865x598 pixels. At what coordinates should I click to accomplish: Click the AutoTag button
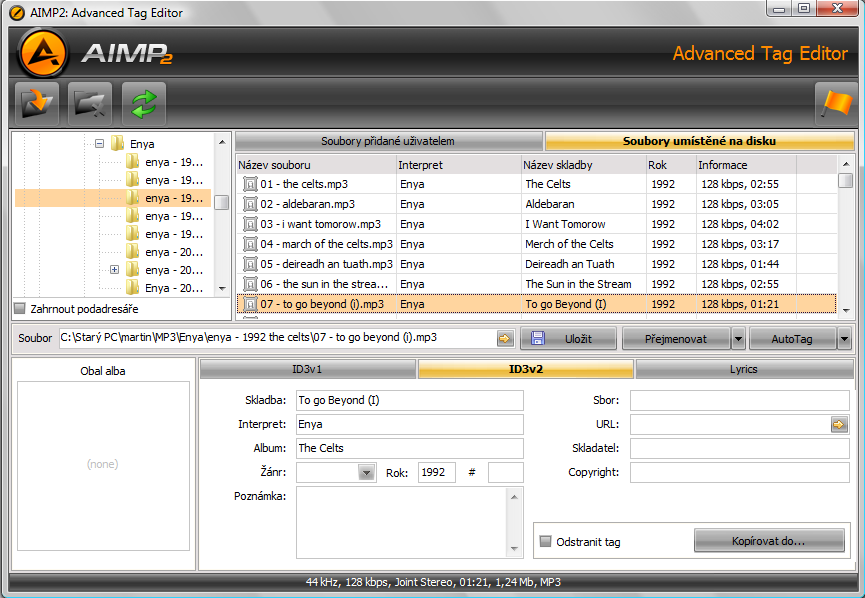[x=792, y=339]
